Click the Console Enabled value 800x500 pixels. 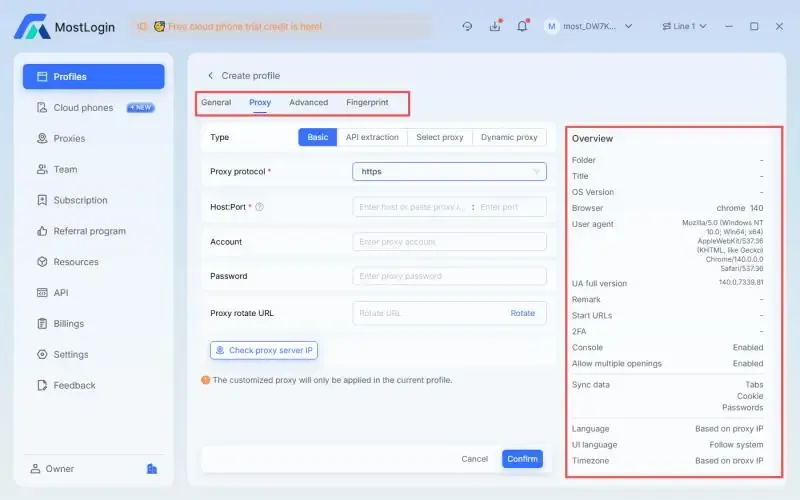point(748,347)
